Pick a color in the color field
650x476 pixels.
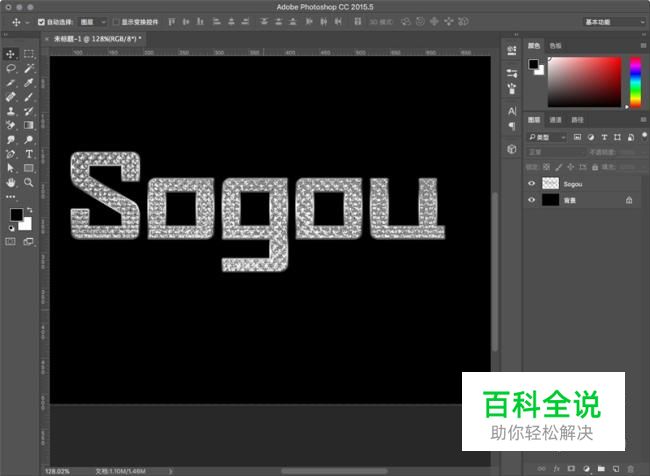click(585, 82)
